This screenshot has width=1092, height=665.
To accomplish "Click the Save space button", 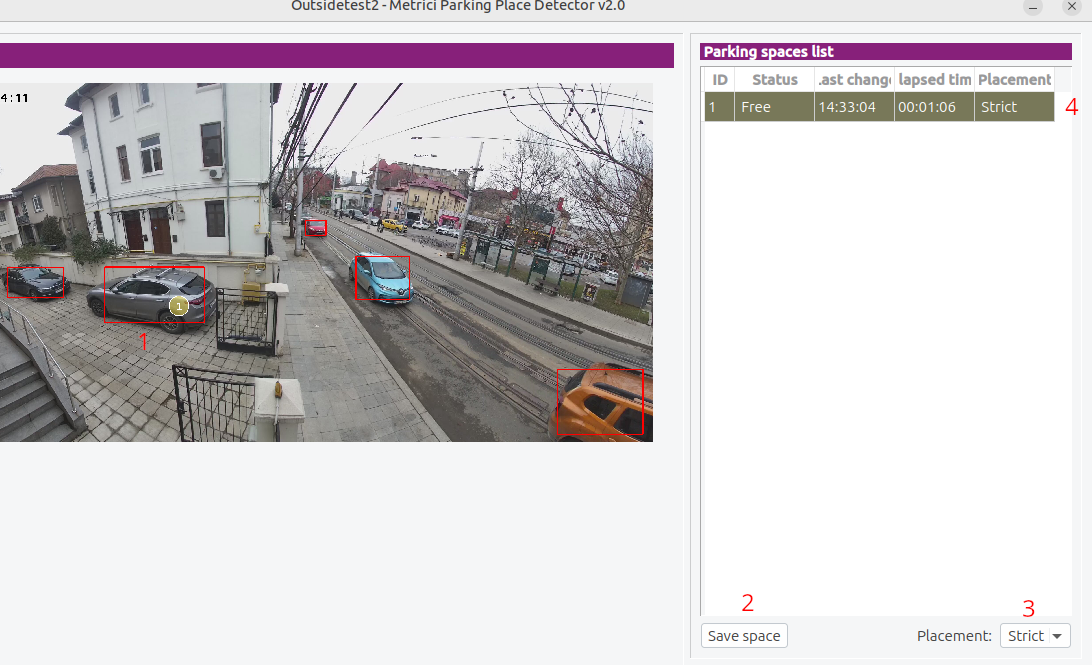I will pyautogui.click(x=744, y=636).
